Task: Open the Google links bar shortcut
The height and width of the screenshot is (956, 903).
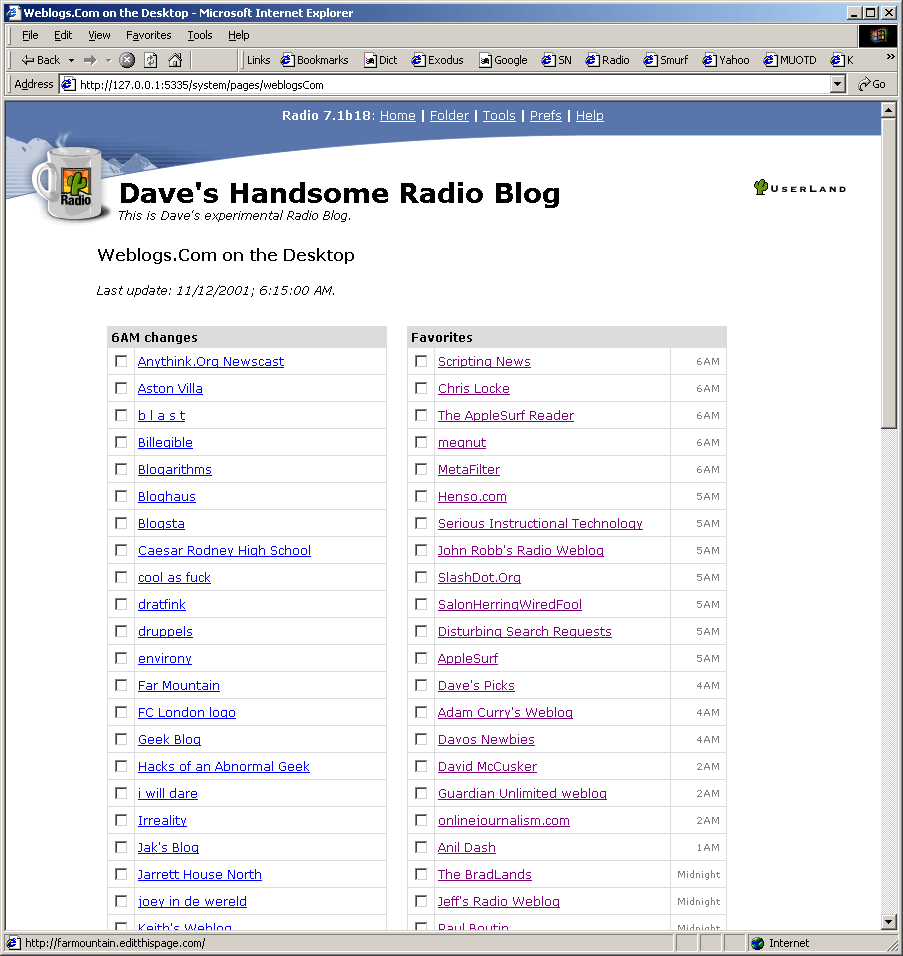Action: pos(503,60)
